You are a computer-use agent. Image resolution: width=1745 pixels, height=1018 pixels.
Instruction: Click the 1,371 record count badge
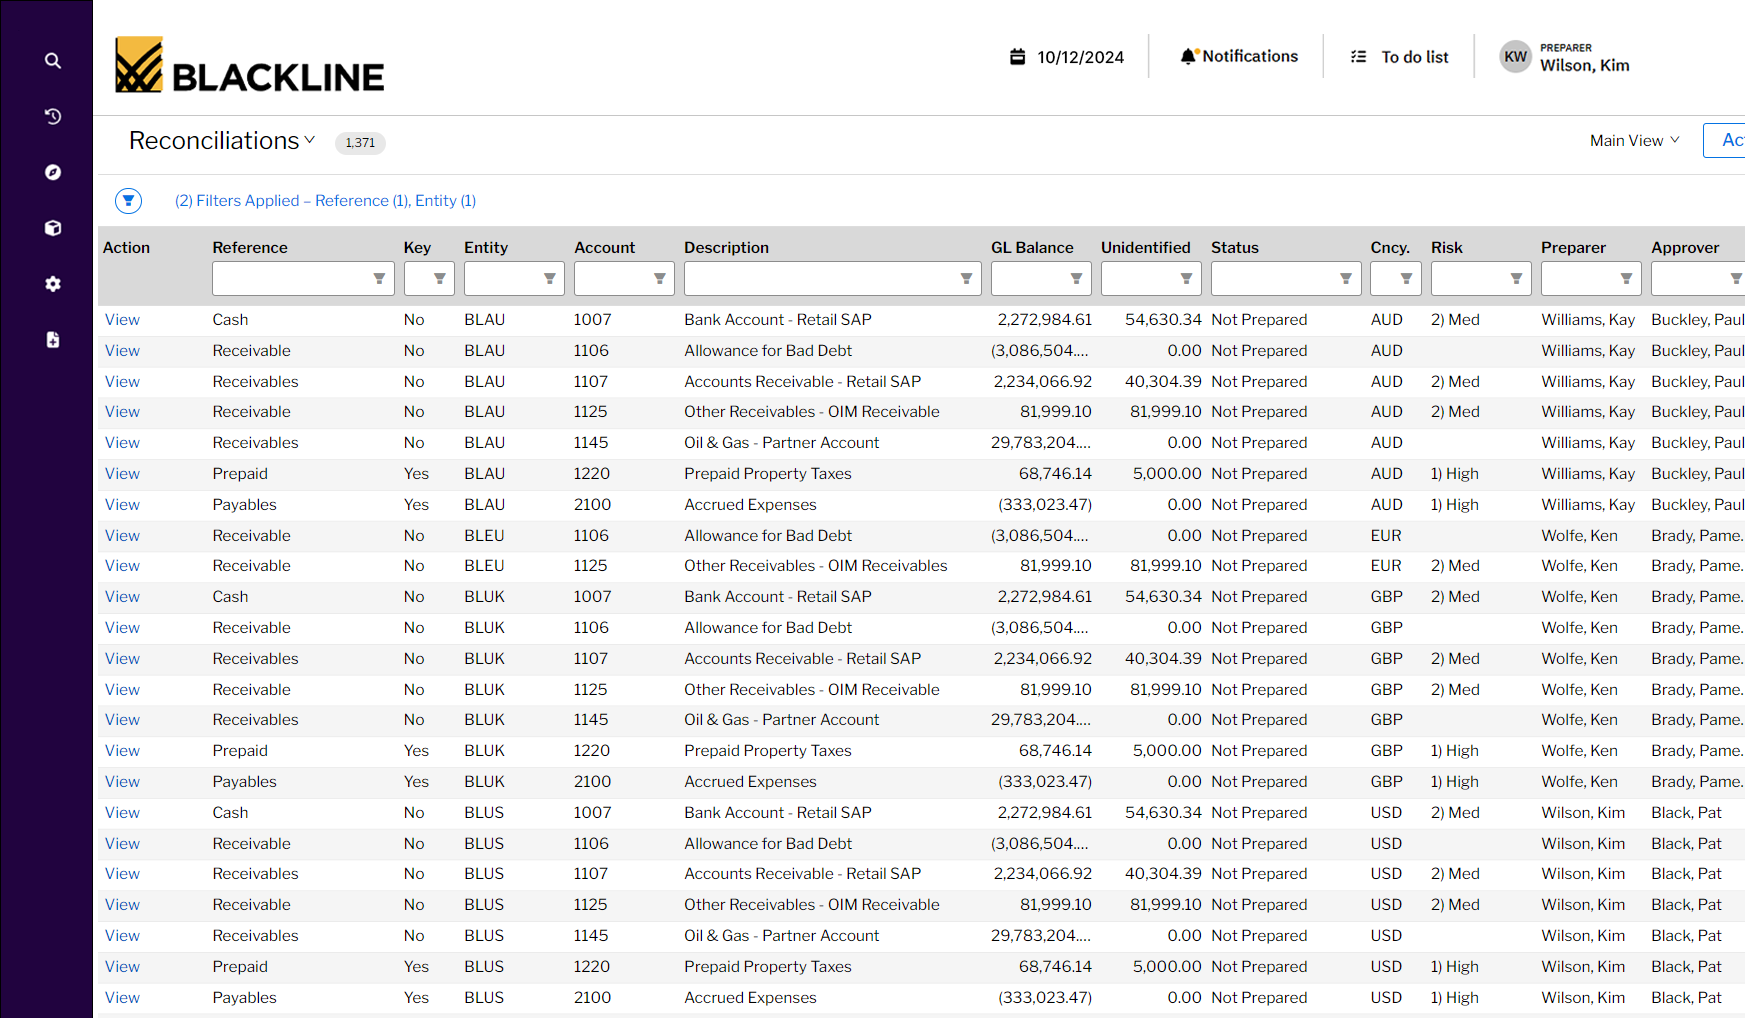pyautogui.click(x=360, y=143)
